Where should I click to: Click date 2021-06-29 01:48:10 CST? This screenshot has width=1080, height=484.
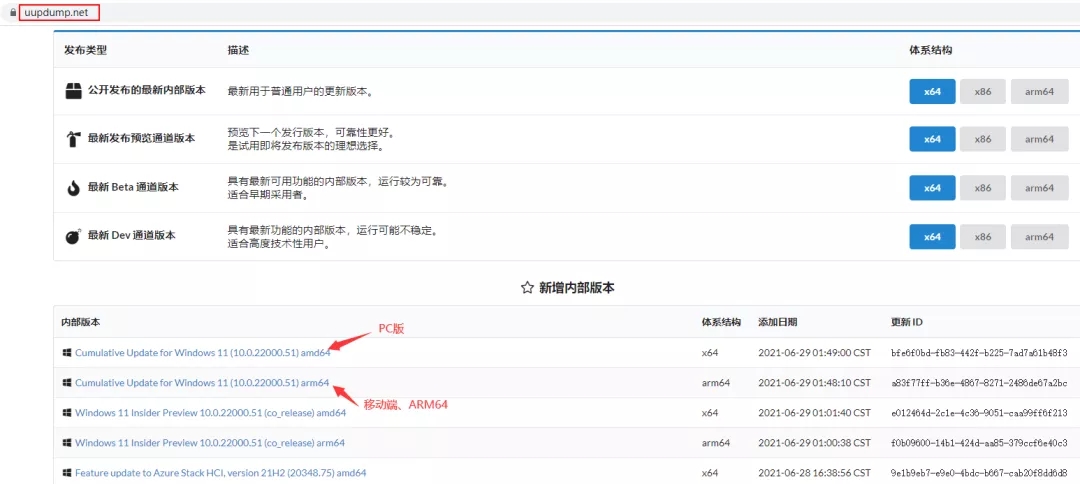815,383
